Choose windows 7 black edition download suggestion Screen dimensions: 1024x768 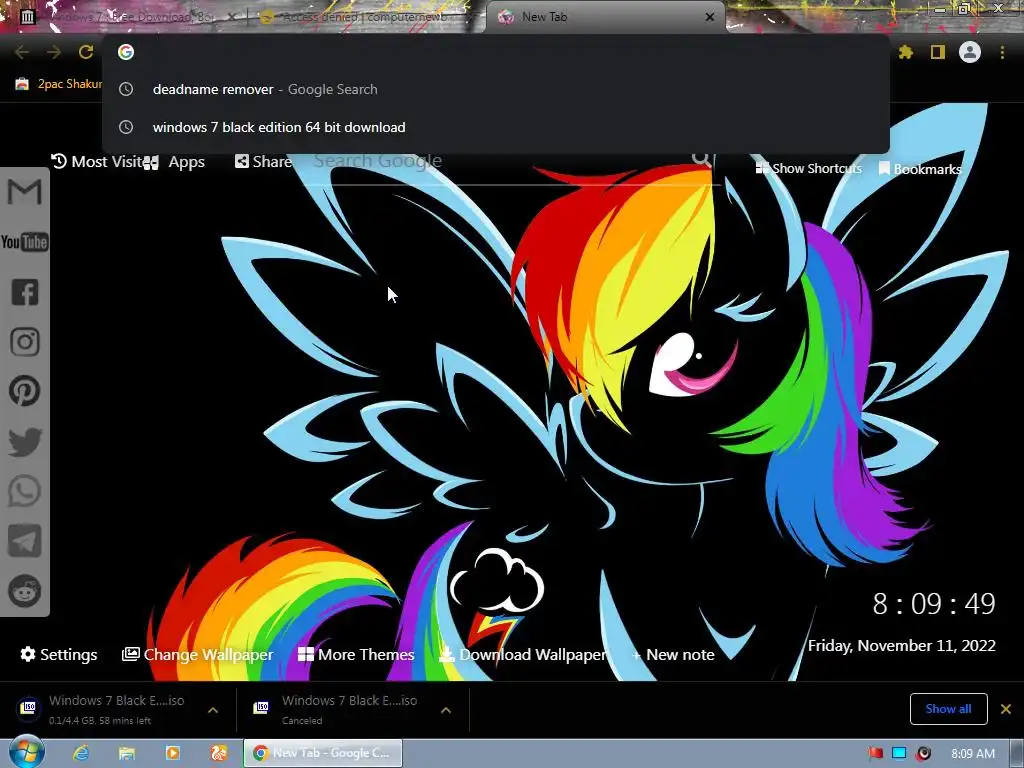[x=496, y=127]
